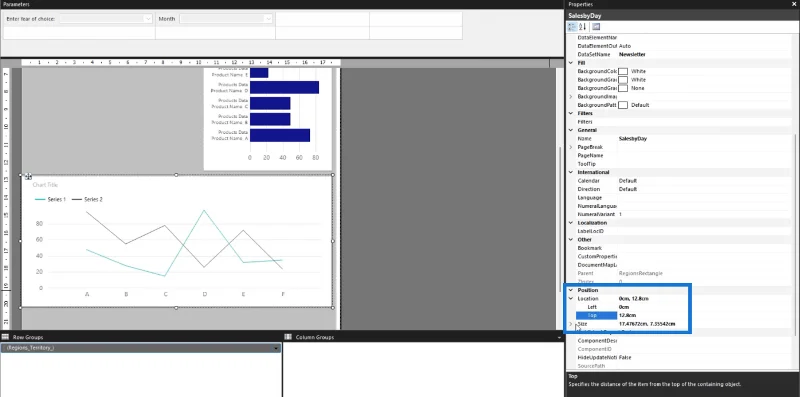Collapse the International property category
800x397 pixels.
(571, 172)
